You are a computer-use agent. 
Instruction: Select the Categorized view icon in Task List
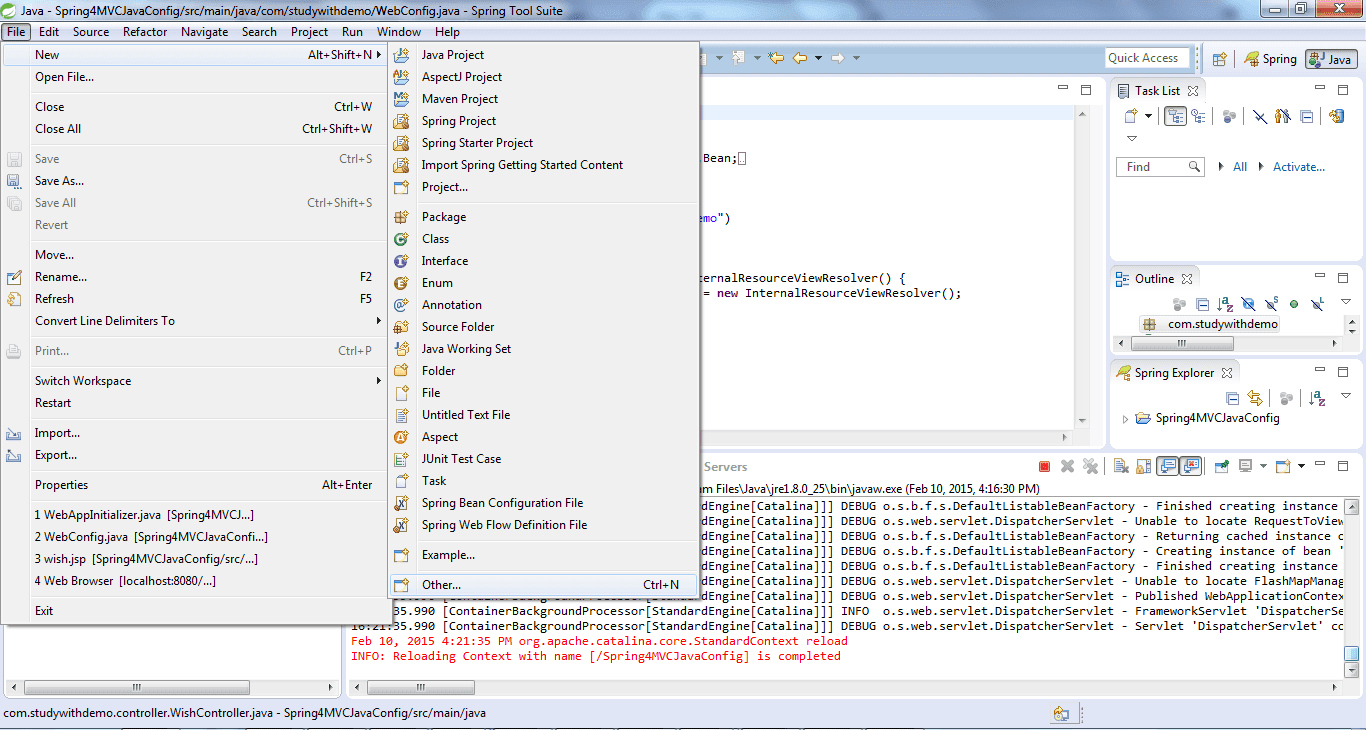(x=1175, y=116)
